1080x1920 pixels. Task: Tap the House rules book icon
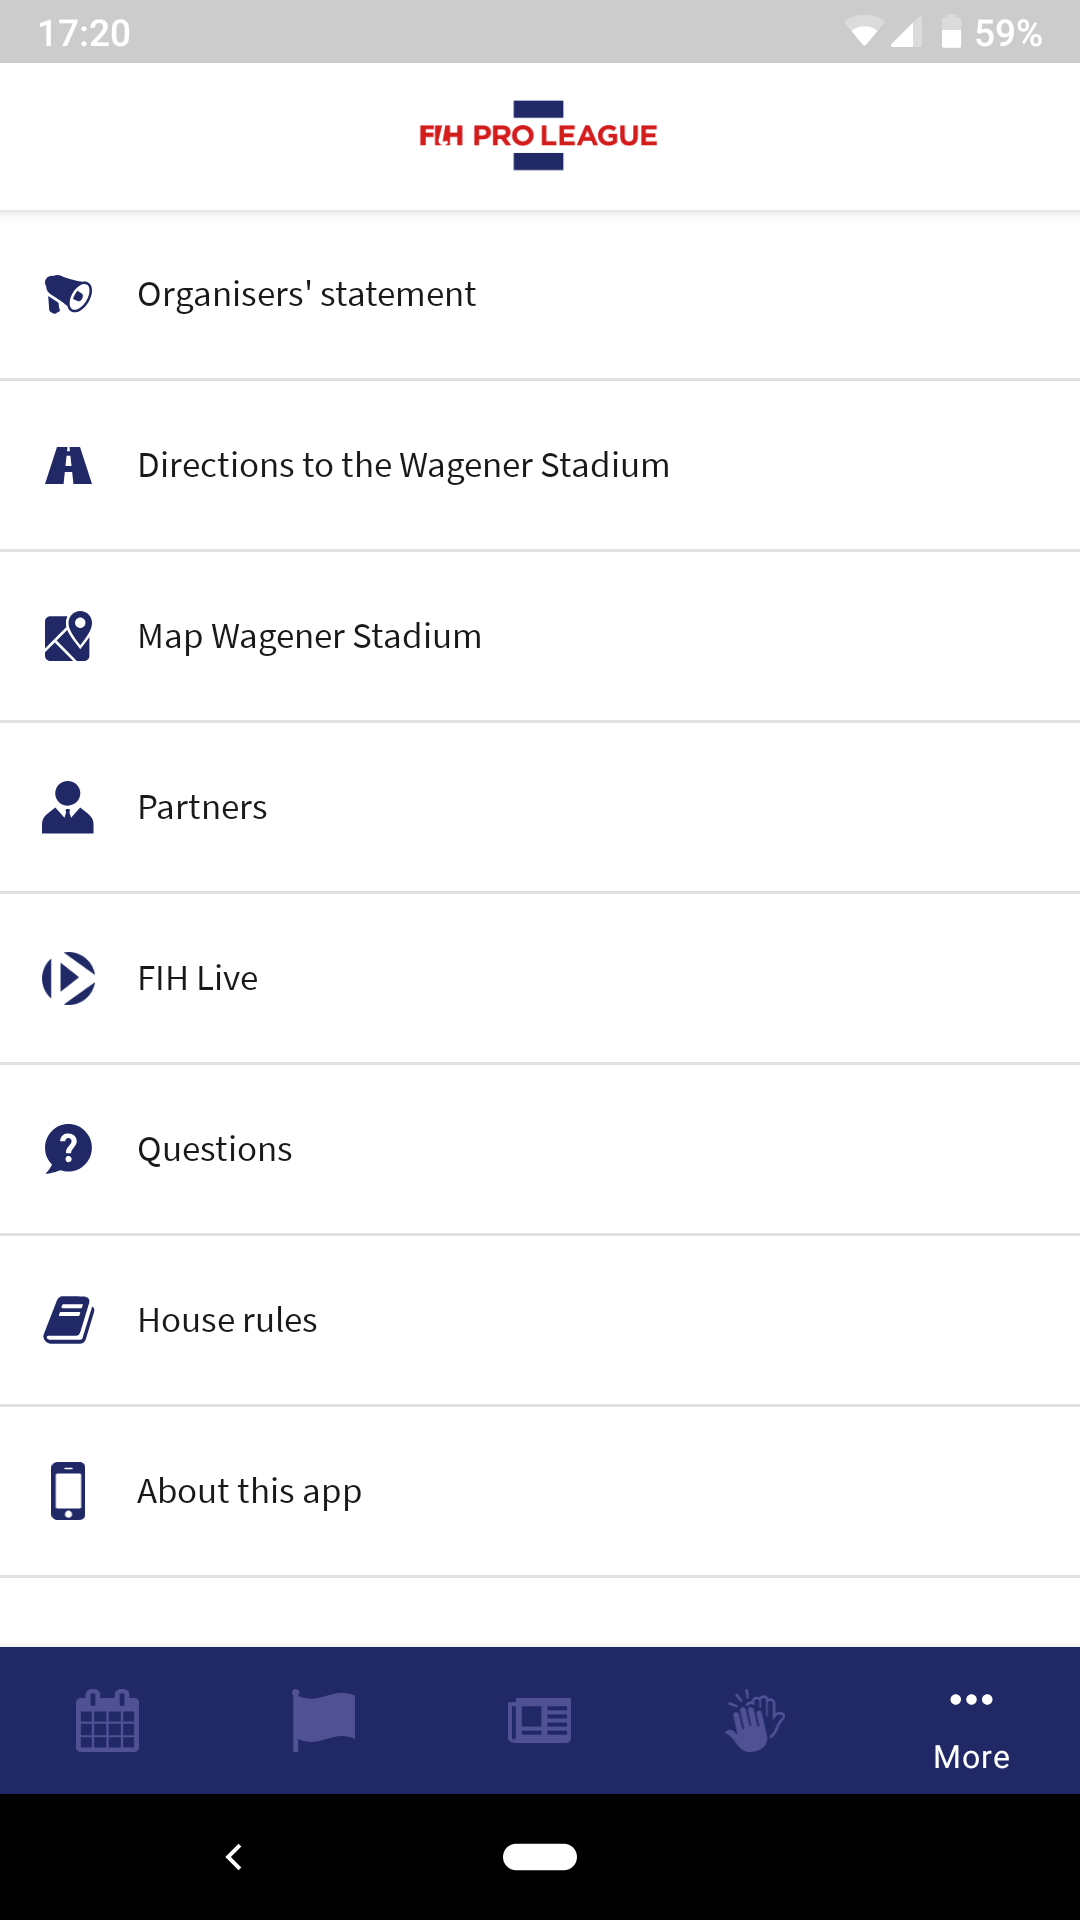click(68, 1321)
